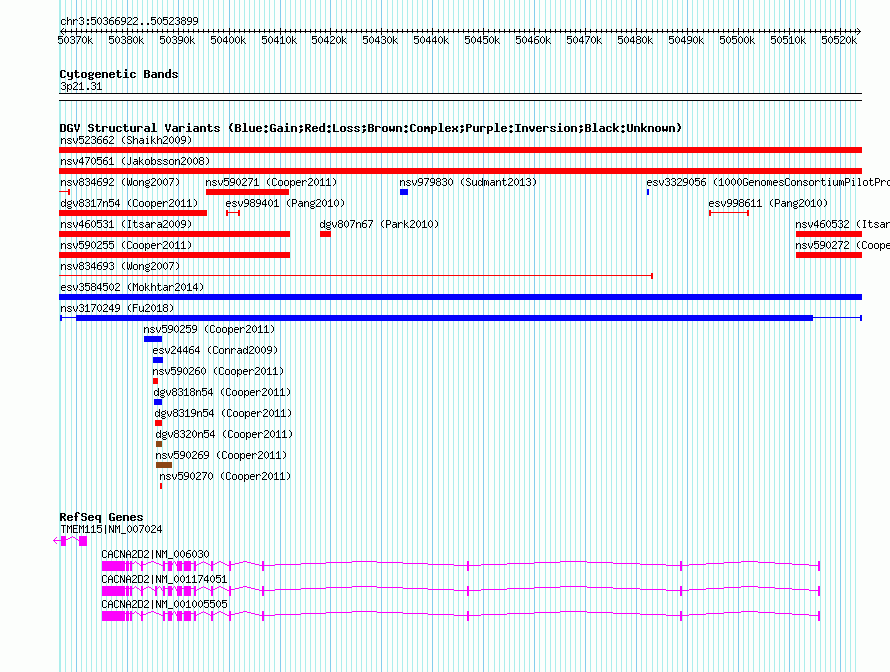Click the blue bar under esv3584502
The image size is (890, 672).
click(x=460, y=297)
